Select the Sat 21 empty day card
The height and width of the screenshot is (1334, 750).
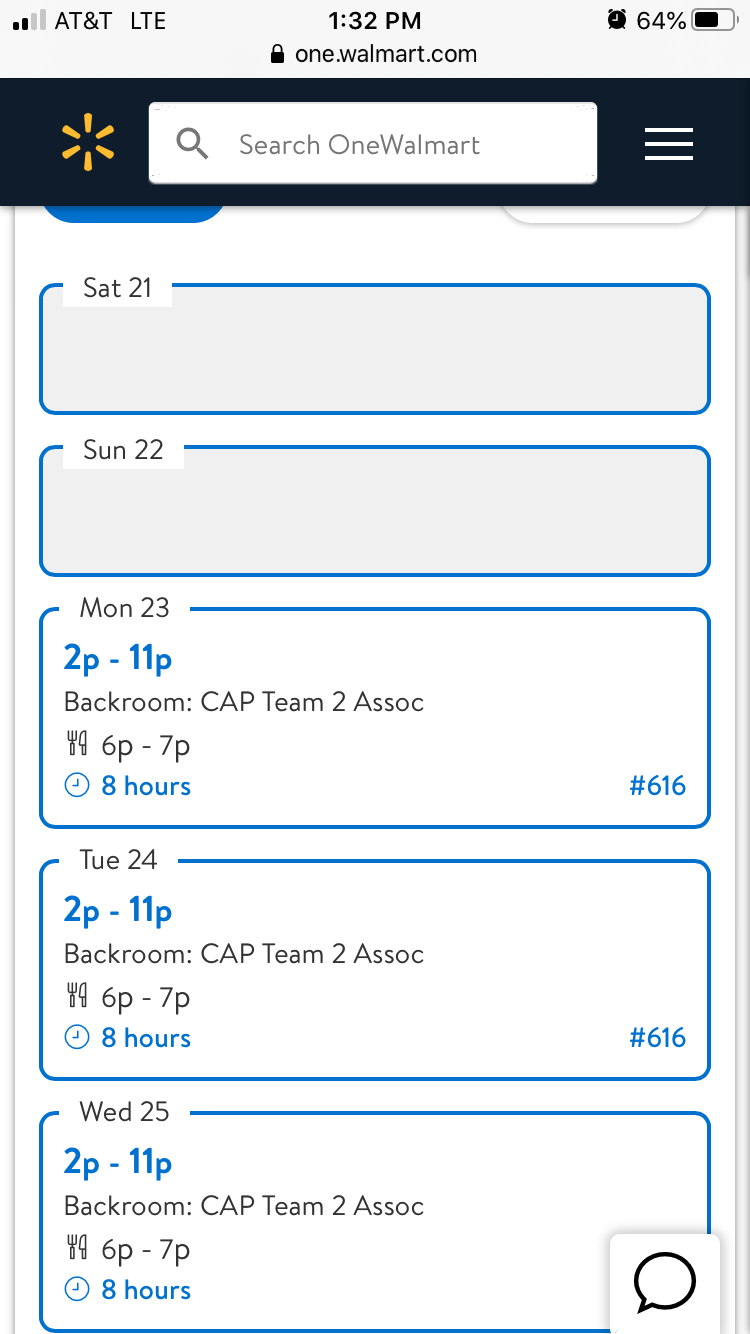(x=375, y=349)
